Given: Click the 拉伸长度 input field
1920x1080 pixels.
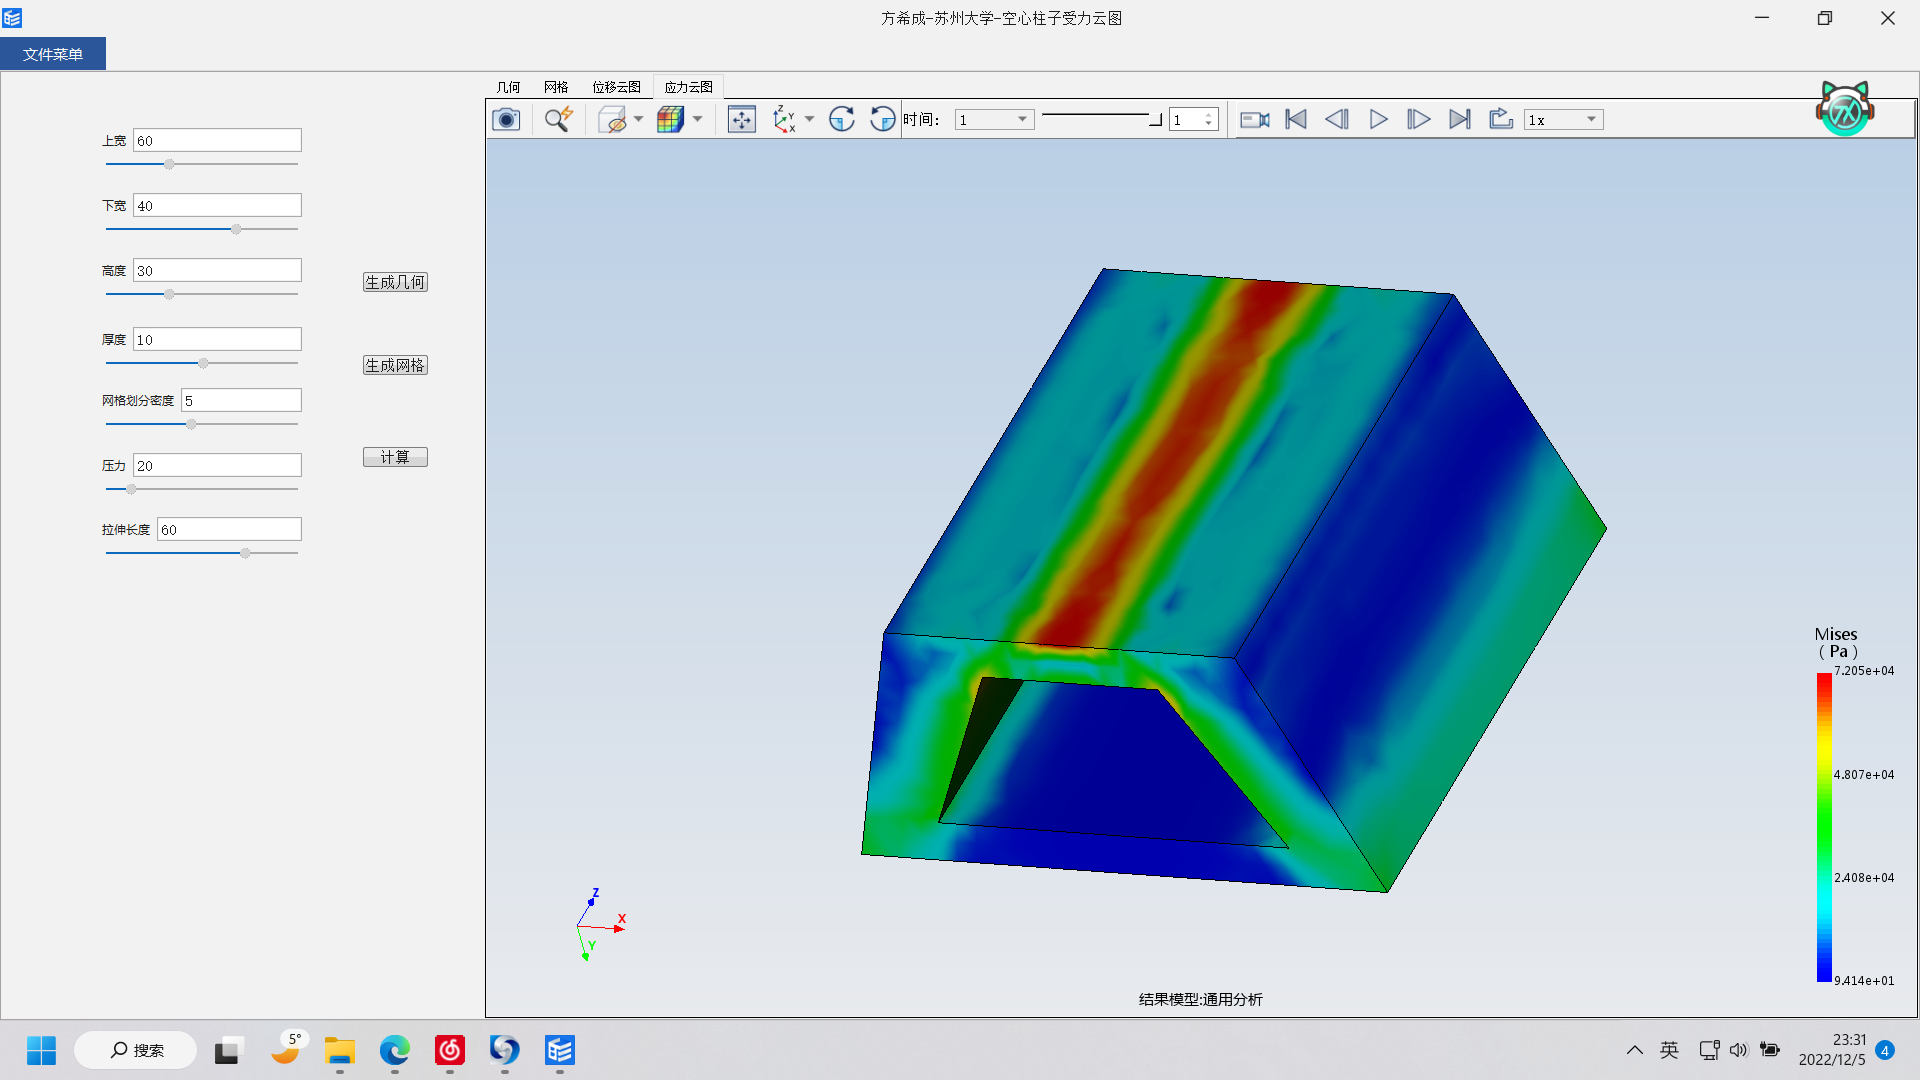Looking at the screenshot, I should tap(229, 529).
